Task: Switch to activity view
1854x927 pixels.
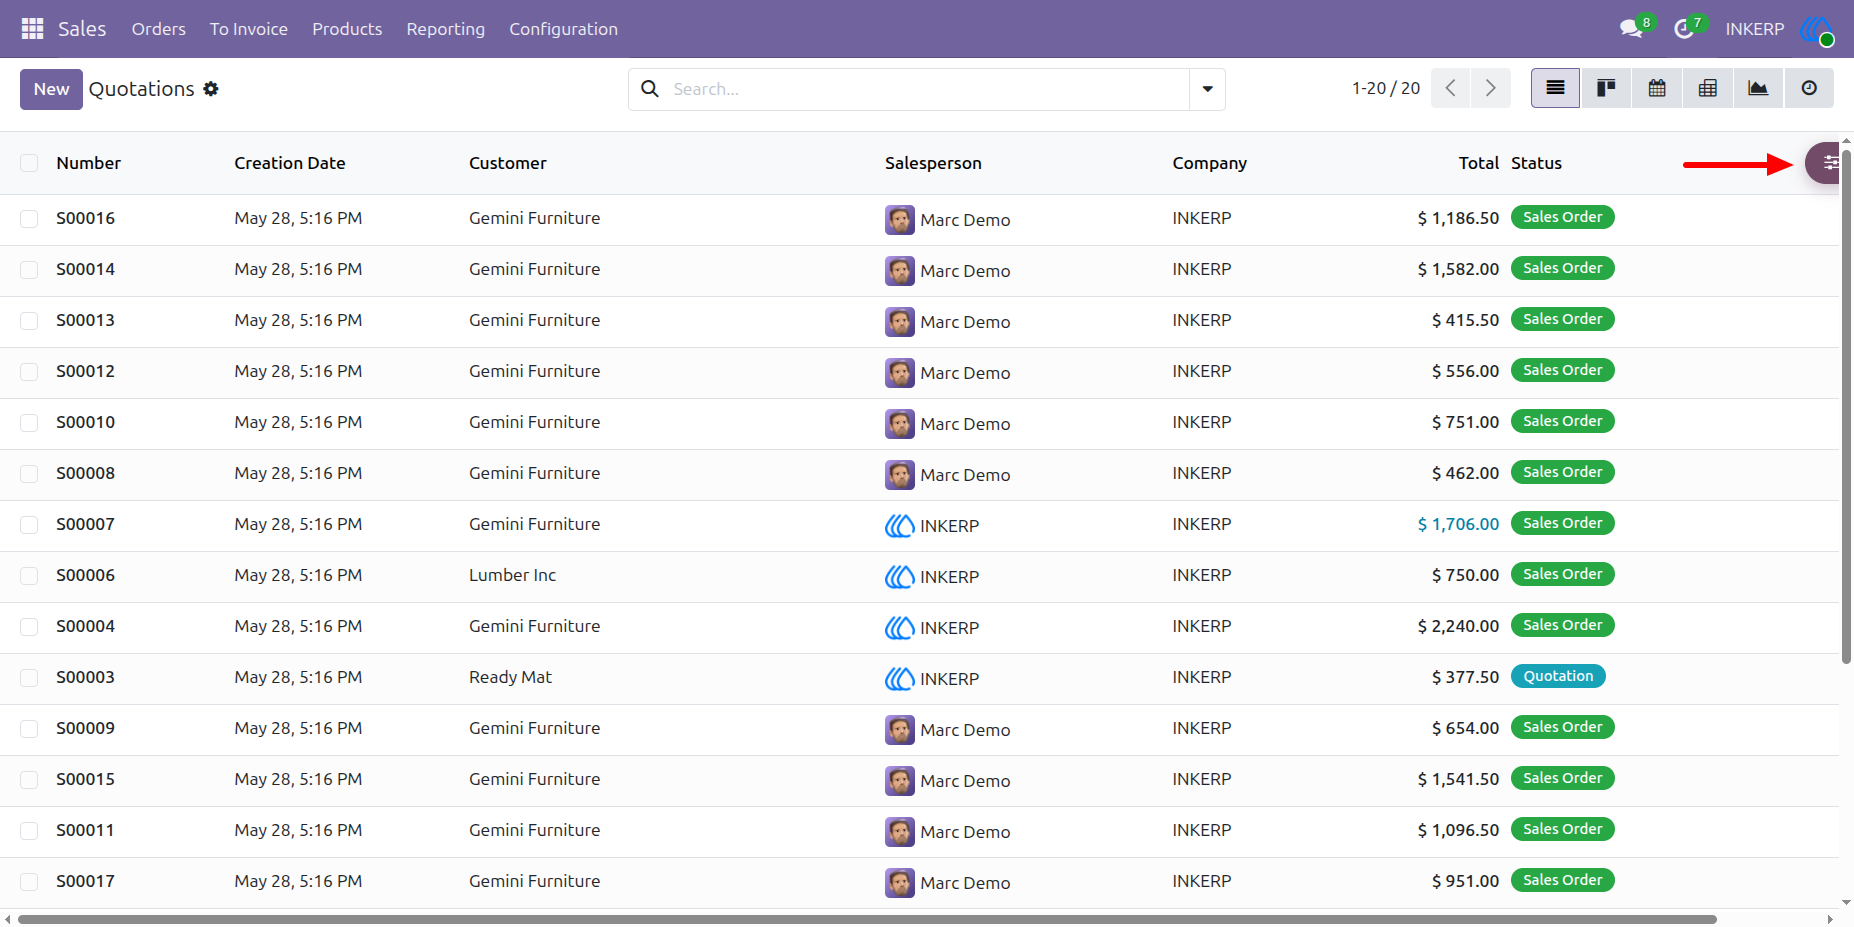Action: click(x=1809, y=88)
